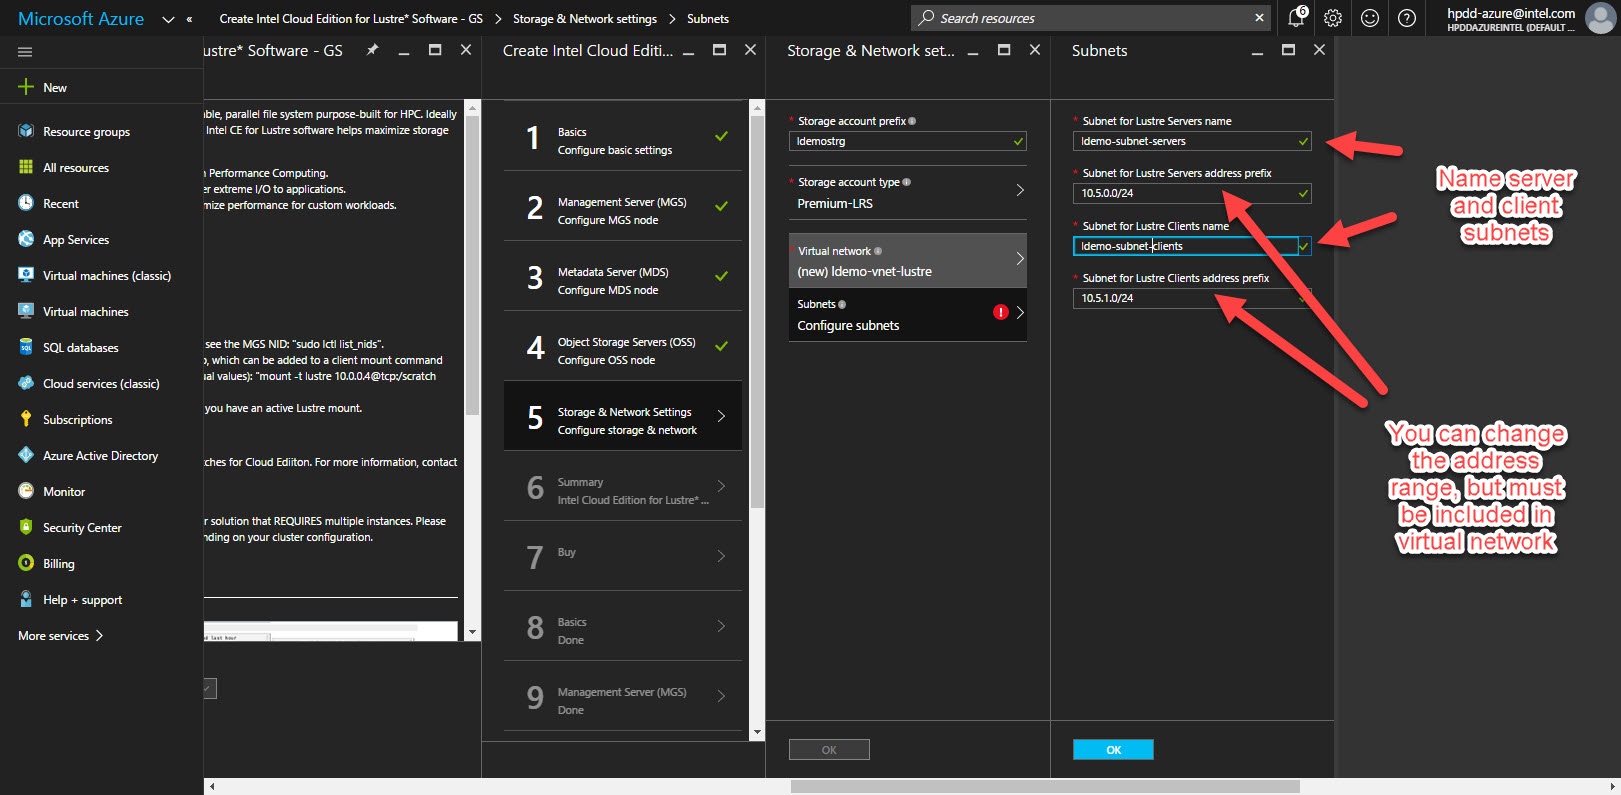Click the Storage account prefix field
Screen dimensions: 1621x795
coord(908,141)
